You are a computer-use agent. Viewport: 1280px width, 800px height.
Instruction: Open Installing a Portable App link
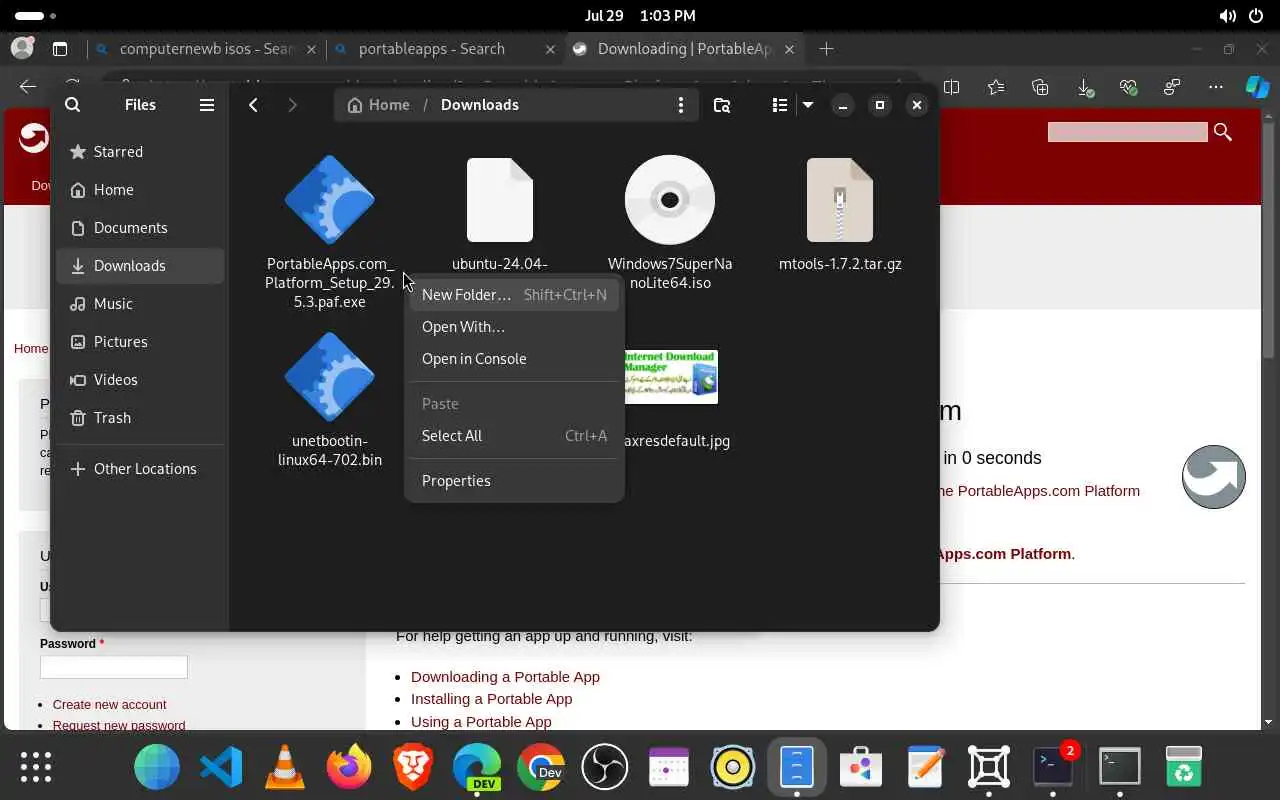point(491,699)
